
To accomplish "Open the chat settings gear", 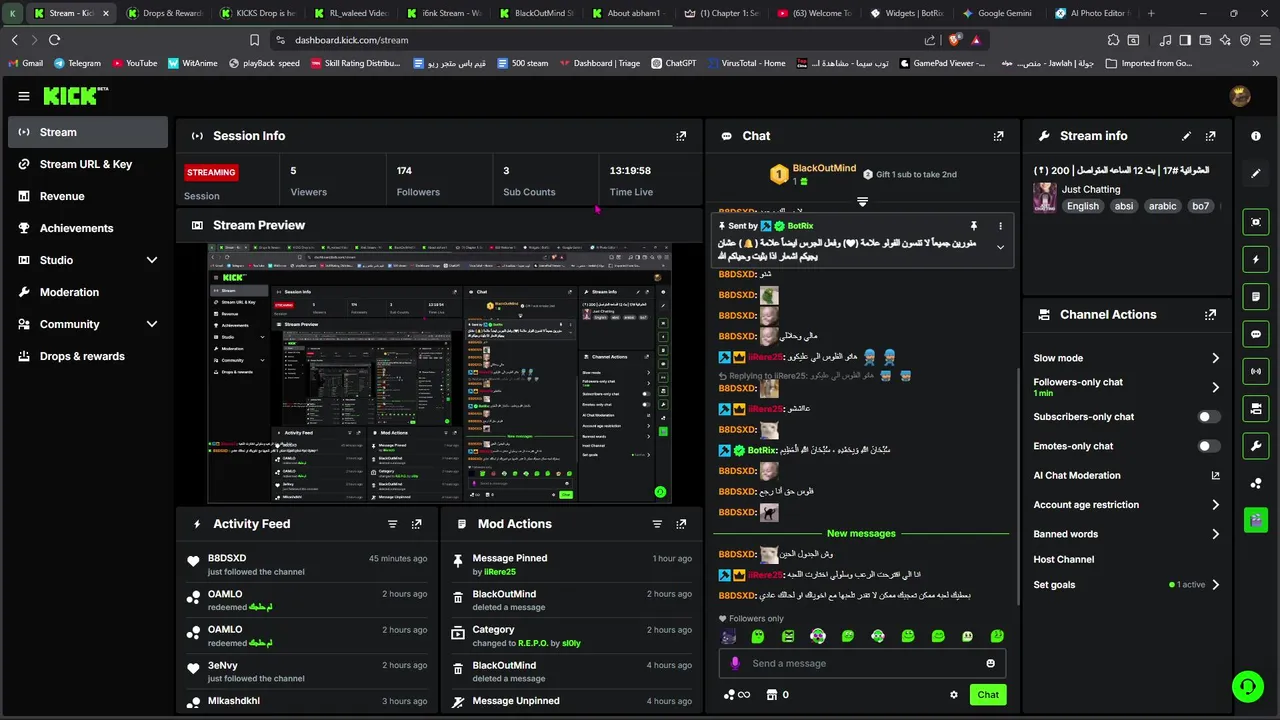I will [954, 695].
